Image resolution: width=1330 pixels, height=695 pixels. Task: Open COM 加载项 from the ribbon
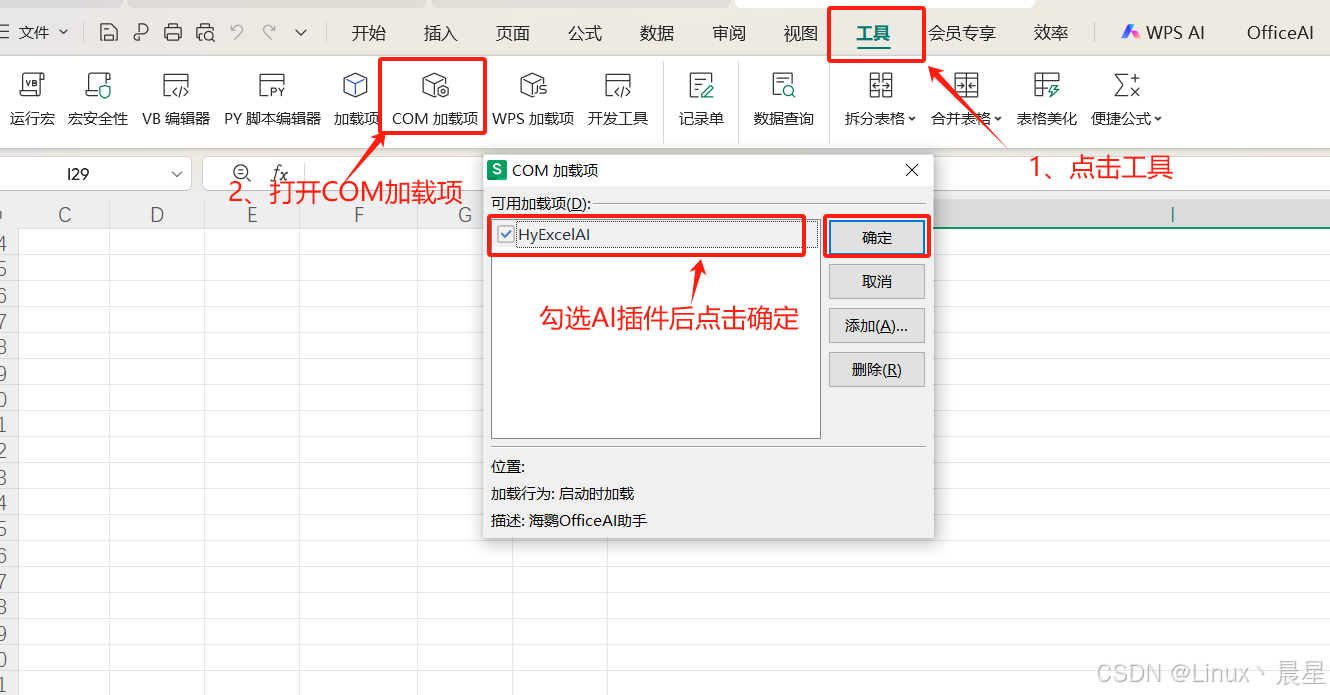[435, 100]
